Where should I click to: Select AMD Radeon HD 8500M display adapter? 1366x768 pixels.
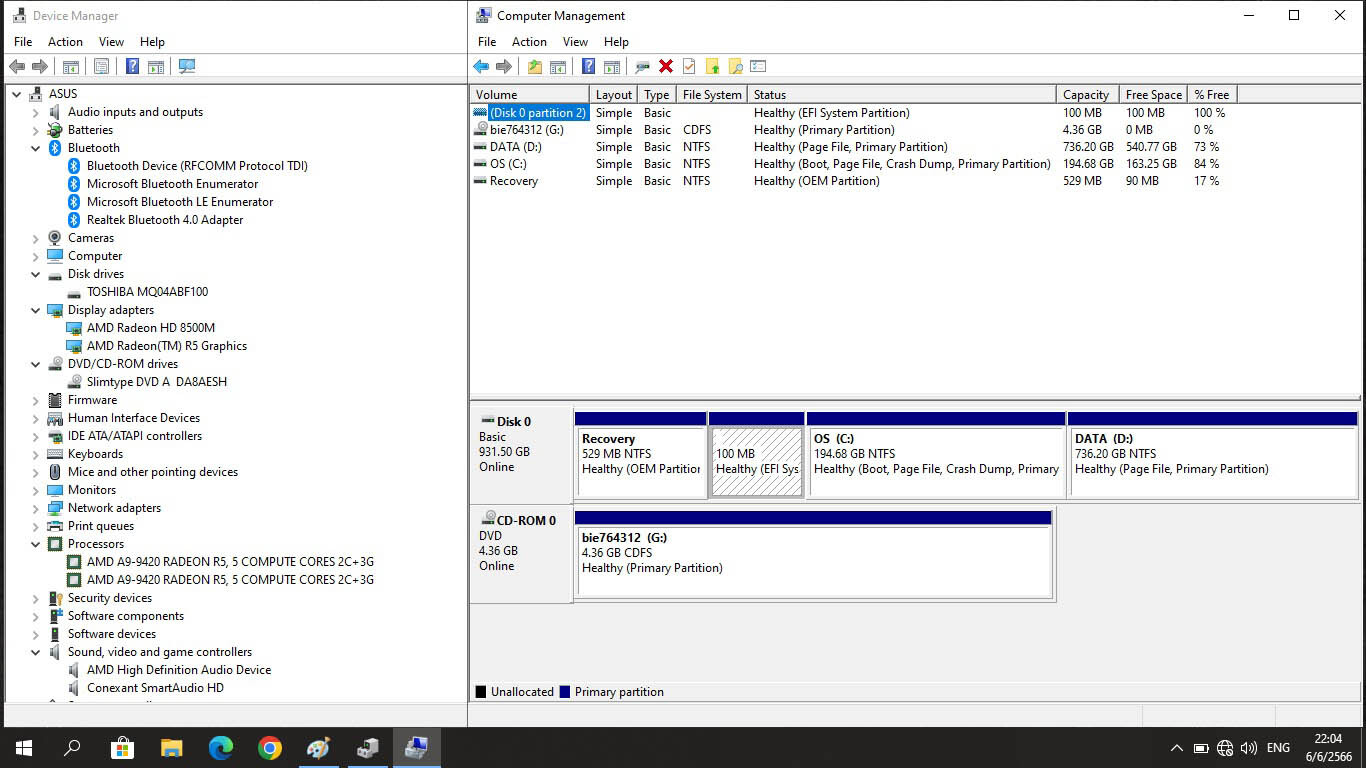[150, 328]
